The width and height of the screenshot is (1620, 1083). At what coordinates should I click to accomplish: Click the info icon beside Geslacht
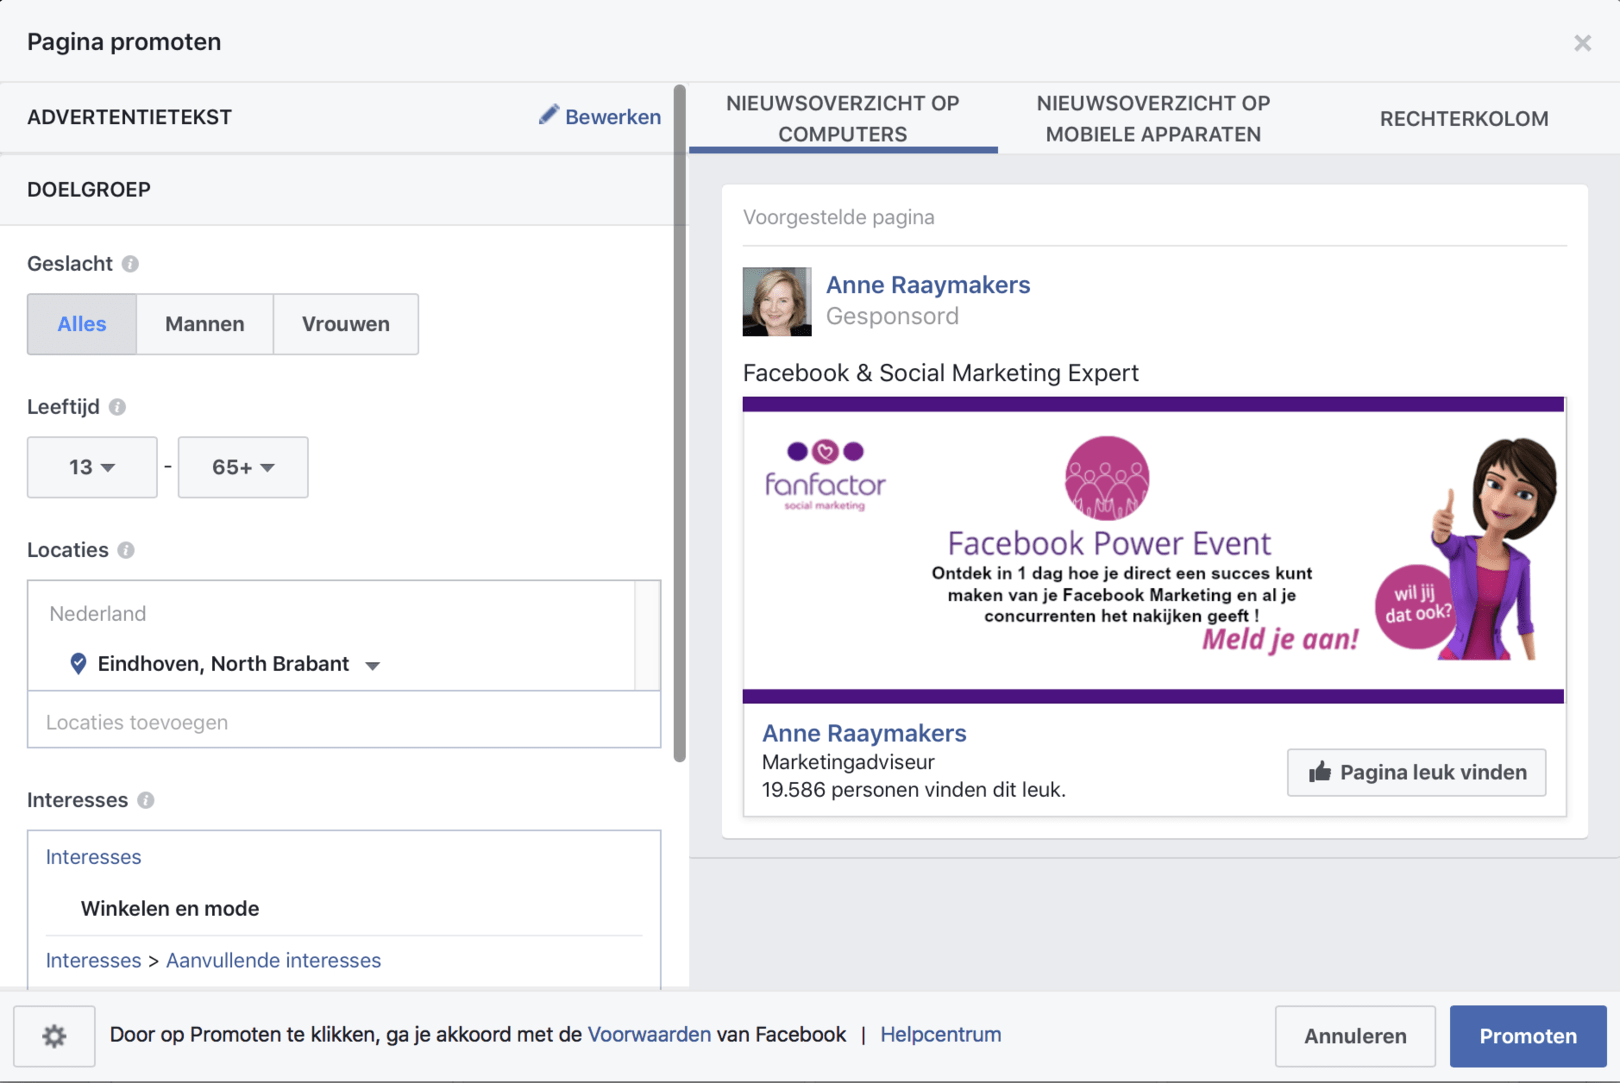pos(130,264)
